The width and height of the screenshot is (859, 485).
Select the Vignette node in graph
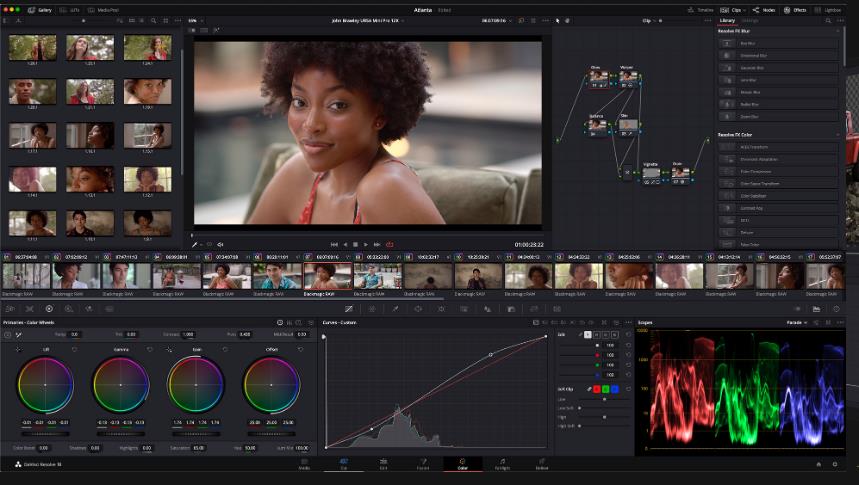click(651, 172)
